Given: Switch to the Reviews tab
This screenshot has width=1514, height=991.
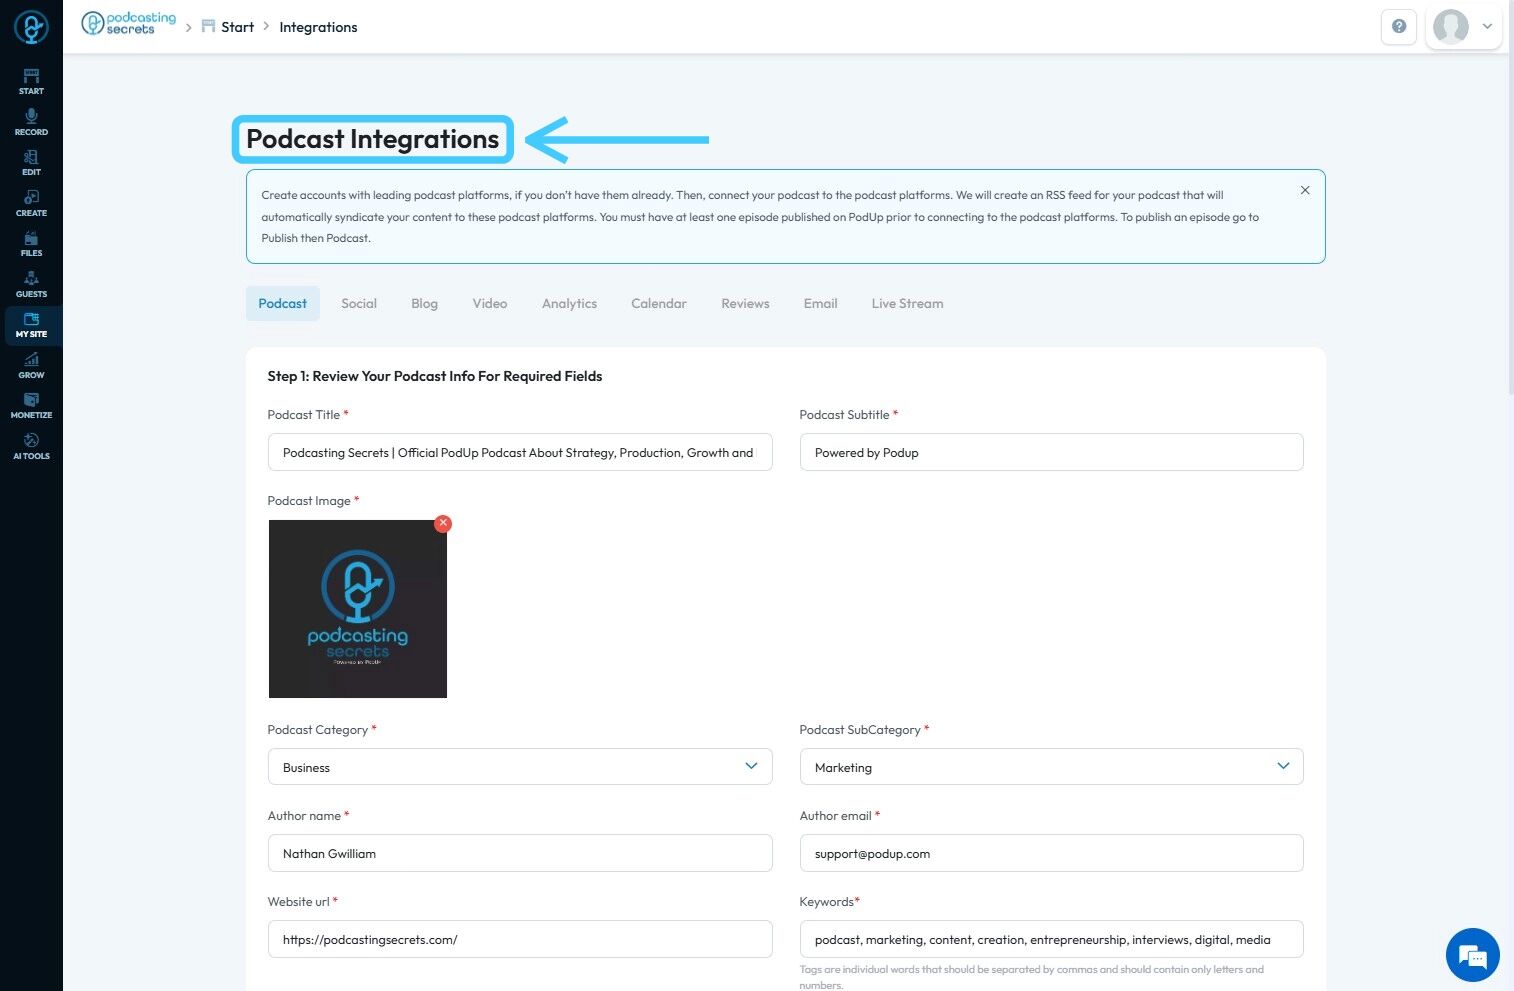Looking at the screenshot, I should (x=746, y=304).
